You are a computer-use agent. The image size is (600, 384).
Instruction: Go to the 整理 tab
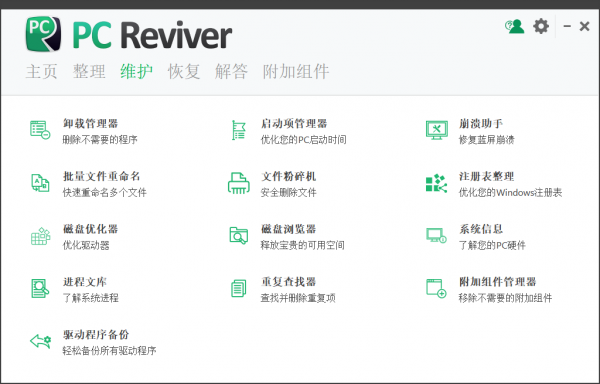[89, 72]
